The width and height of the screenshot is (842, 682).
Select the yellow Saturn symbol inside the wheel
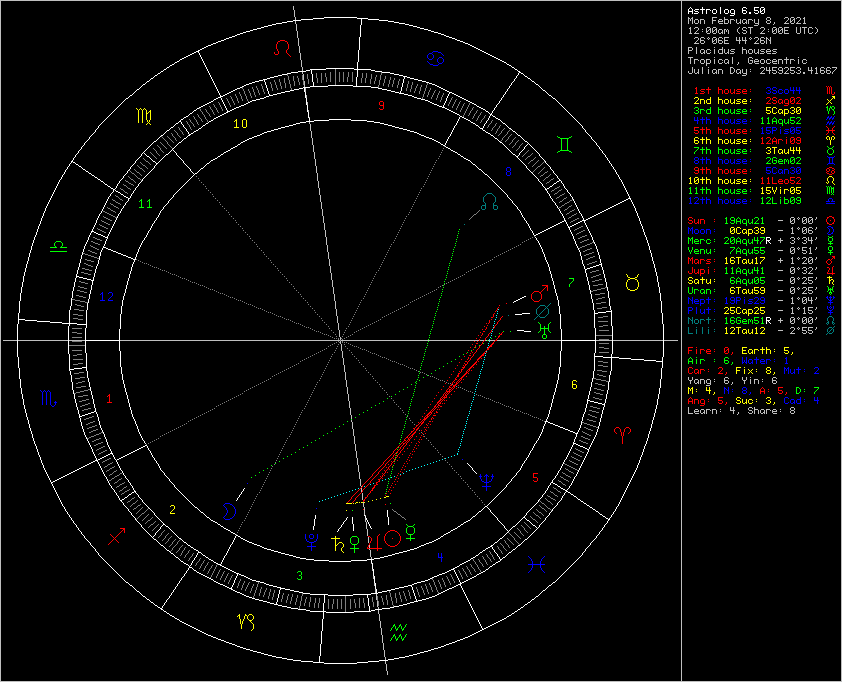338,544
